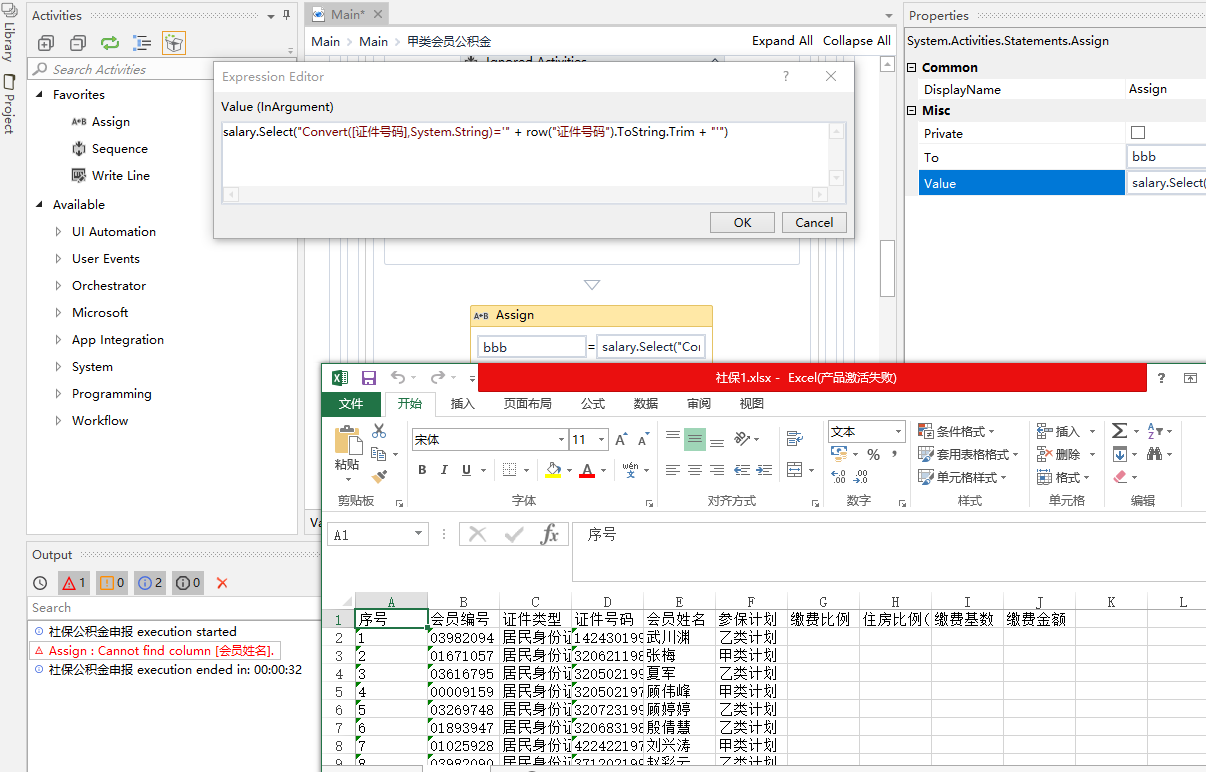
Task: Expand the UI Automation activities node
Action: (58, 232)
